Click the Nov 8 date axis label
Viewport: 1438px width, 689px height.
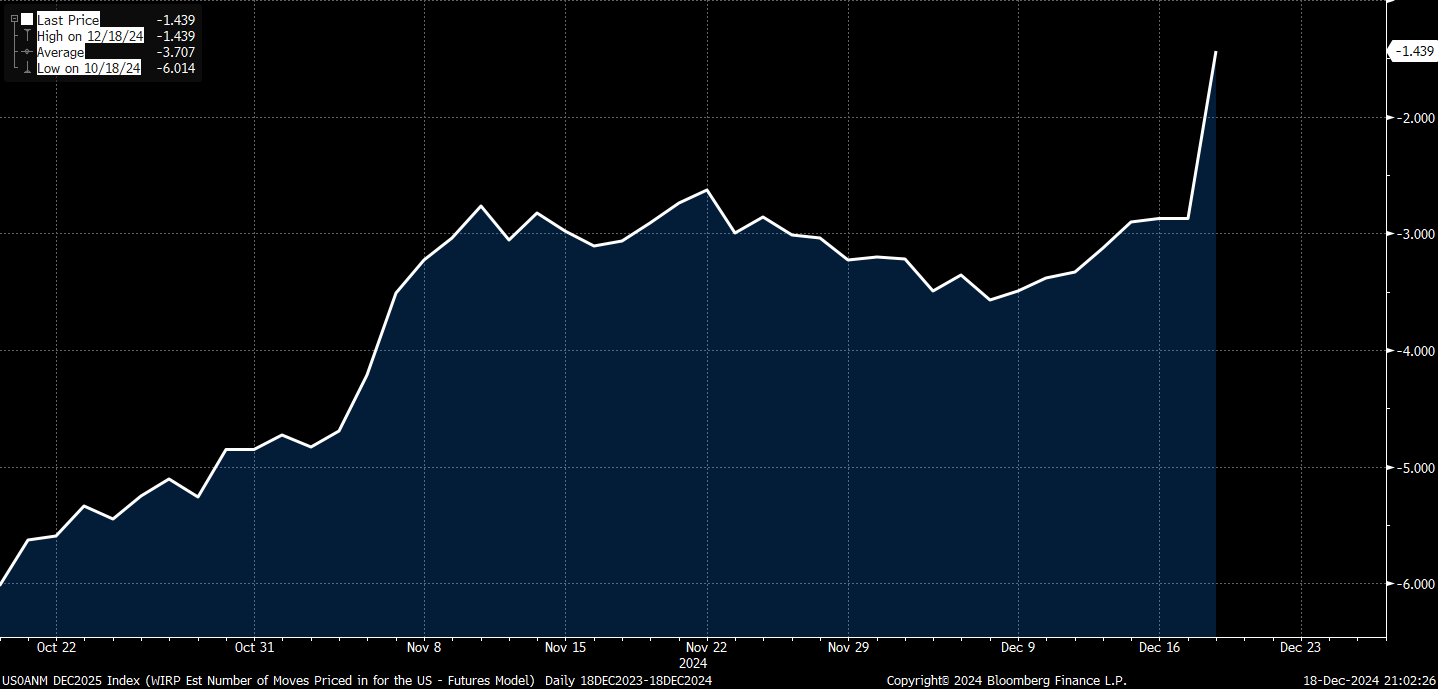[x=424, y=647]
